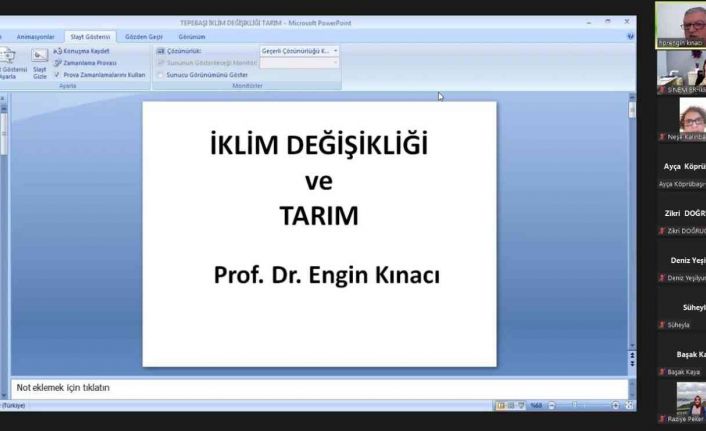Restore down the PowerPoint window
This screenshot has width=706, height=431.
pos(608,22)
